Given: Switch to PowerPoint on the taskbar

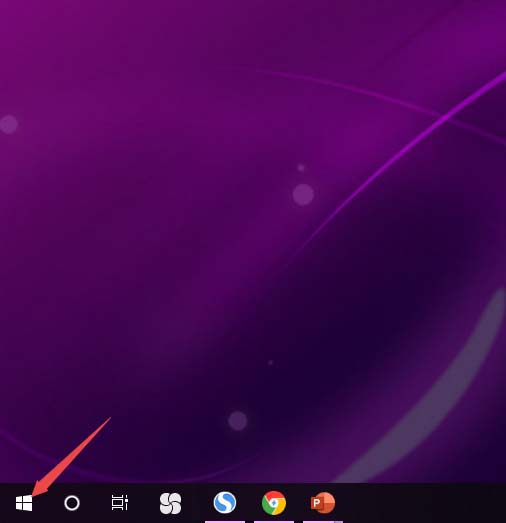Looking at the screenshot, I should tap(323, 503).
